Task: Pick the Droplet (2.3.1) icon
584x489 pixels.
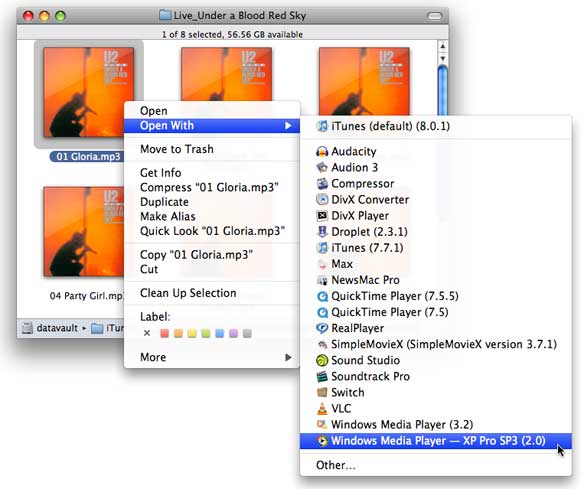Action: coord(322,232)
